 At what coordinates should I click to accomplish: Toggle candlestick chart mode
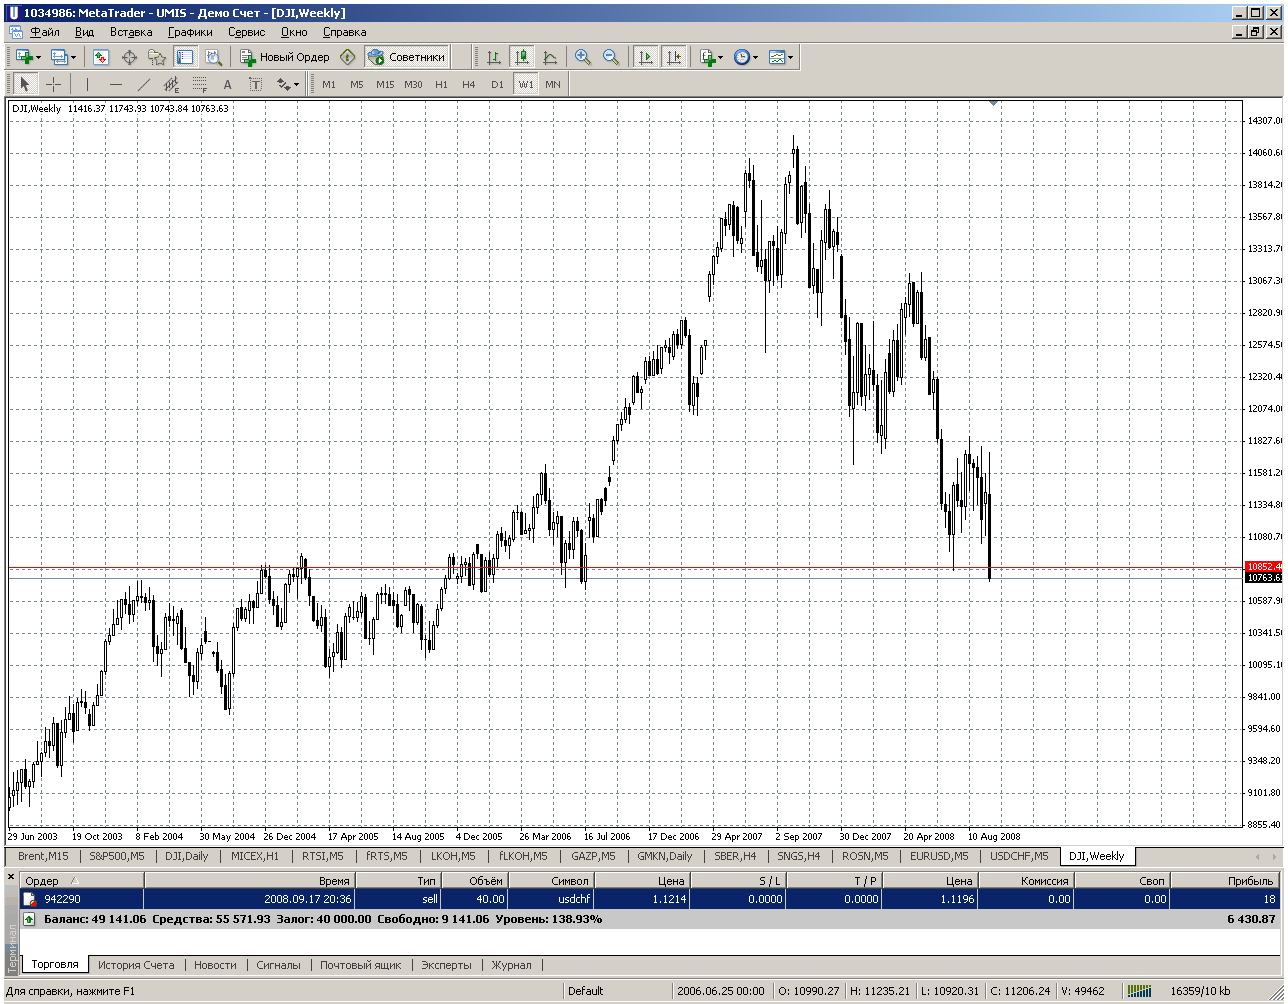tap(521, 57)
